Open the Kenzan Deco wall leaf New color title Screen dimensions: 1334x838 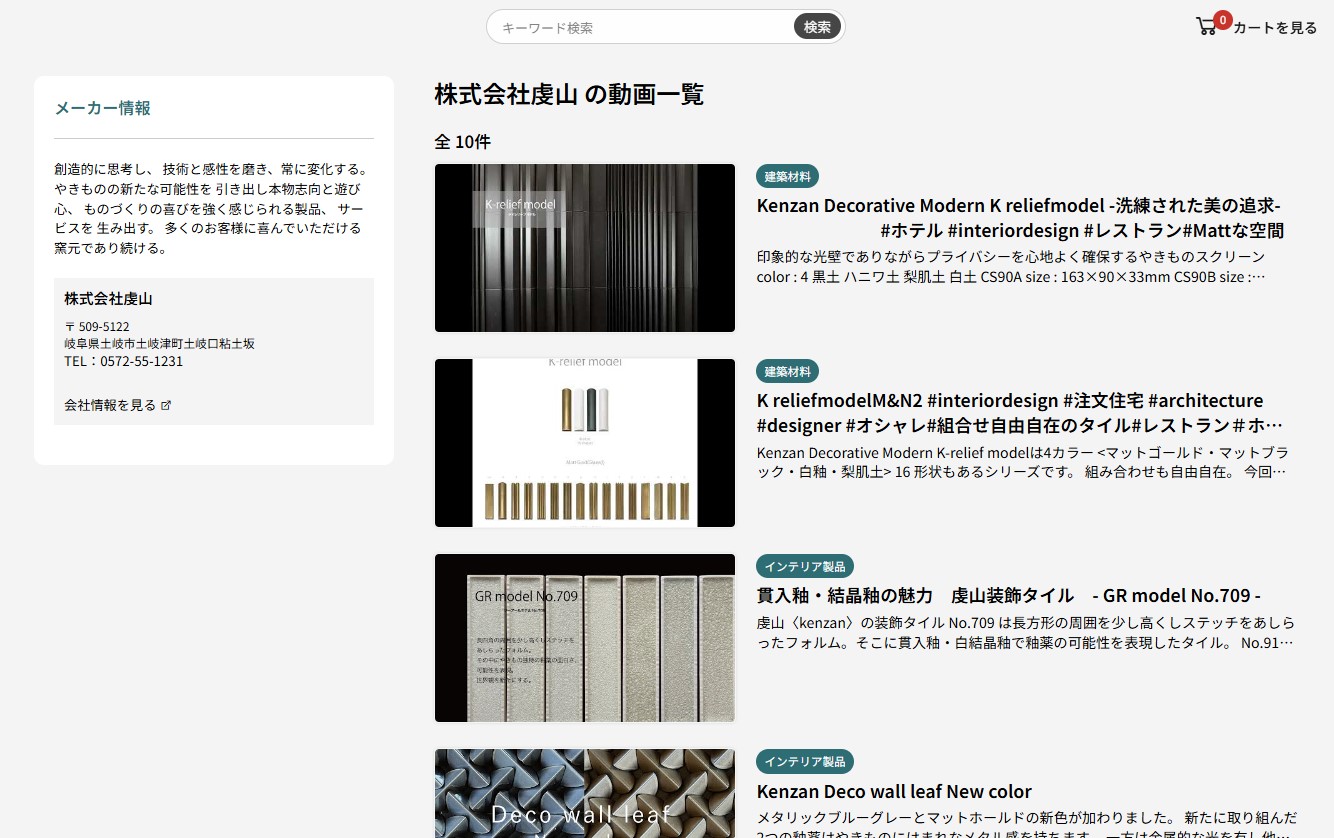[x=894, y=791]
